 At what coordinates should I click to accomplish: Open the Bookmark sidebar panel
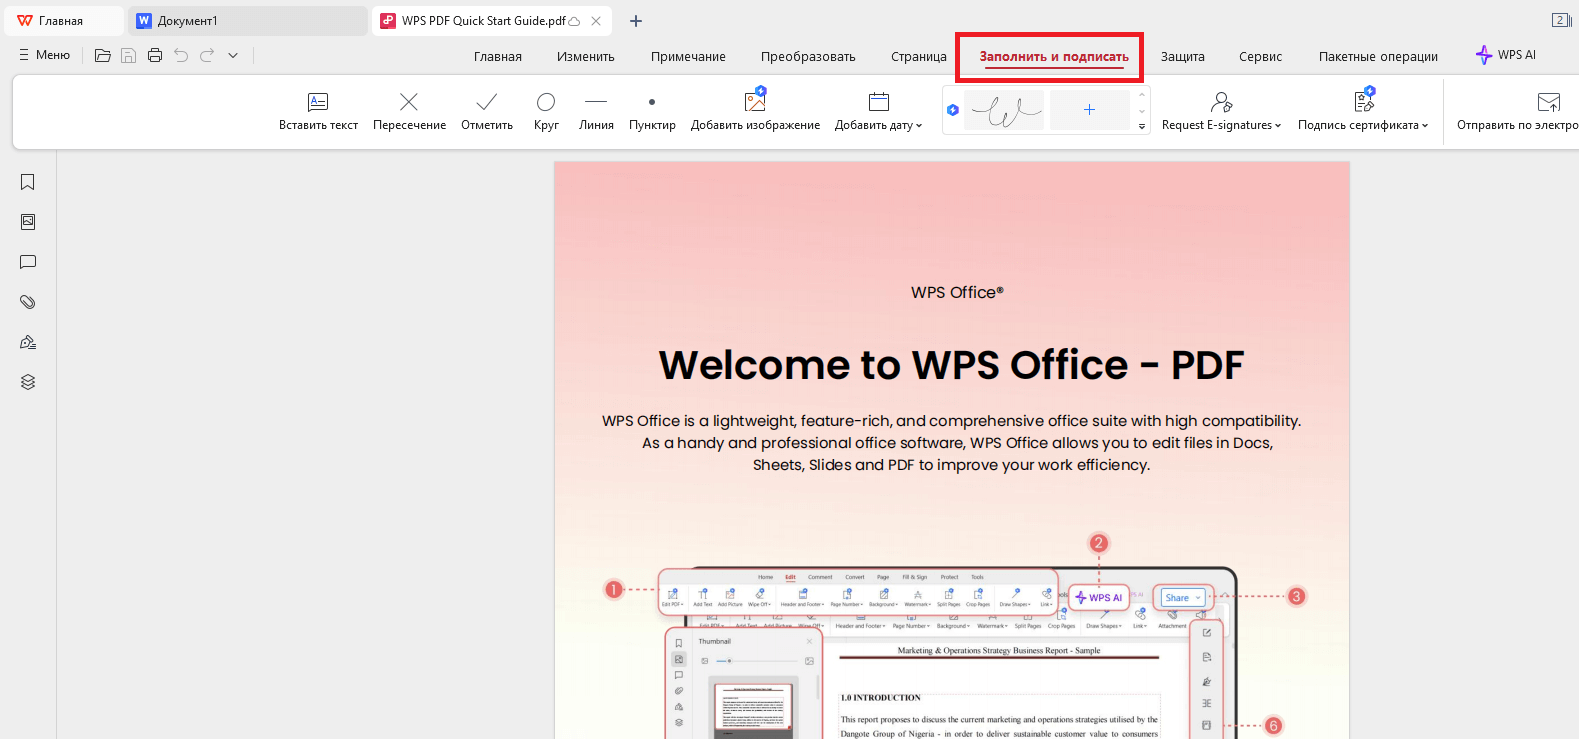pos(28,182)
